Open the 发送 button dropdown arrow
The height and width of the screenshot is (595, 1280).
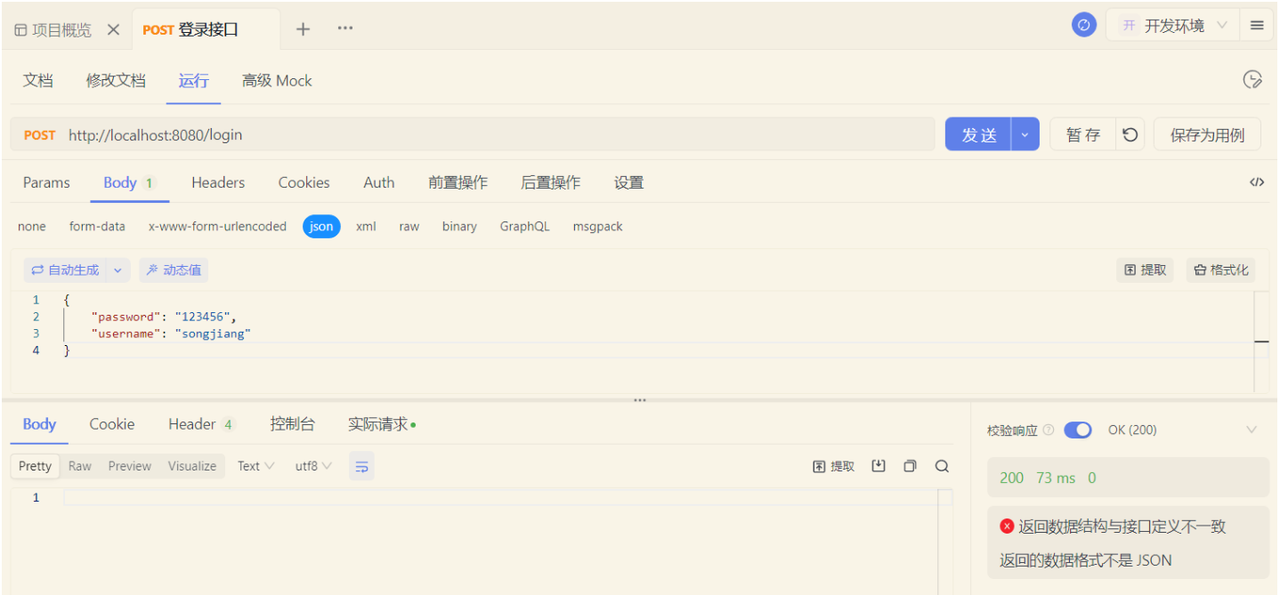1024,134
